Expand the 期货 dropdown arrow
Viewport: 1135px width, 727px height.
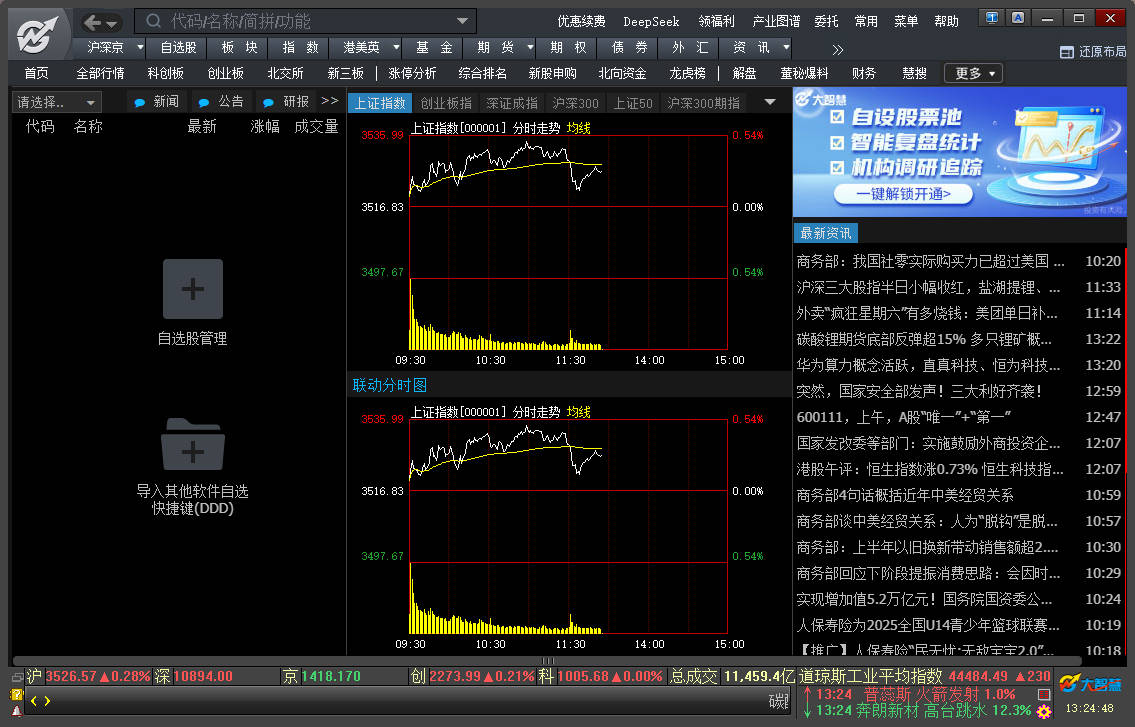click(530, 48)
